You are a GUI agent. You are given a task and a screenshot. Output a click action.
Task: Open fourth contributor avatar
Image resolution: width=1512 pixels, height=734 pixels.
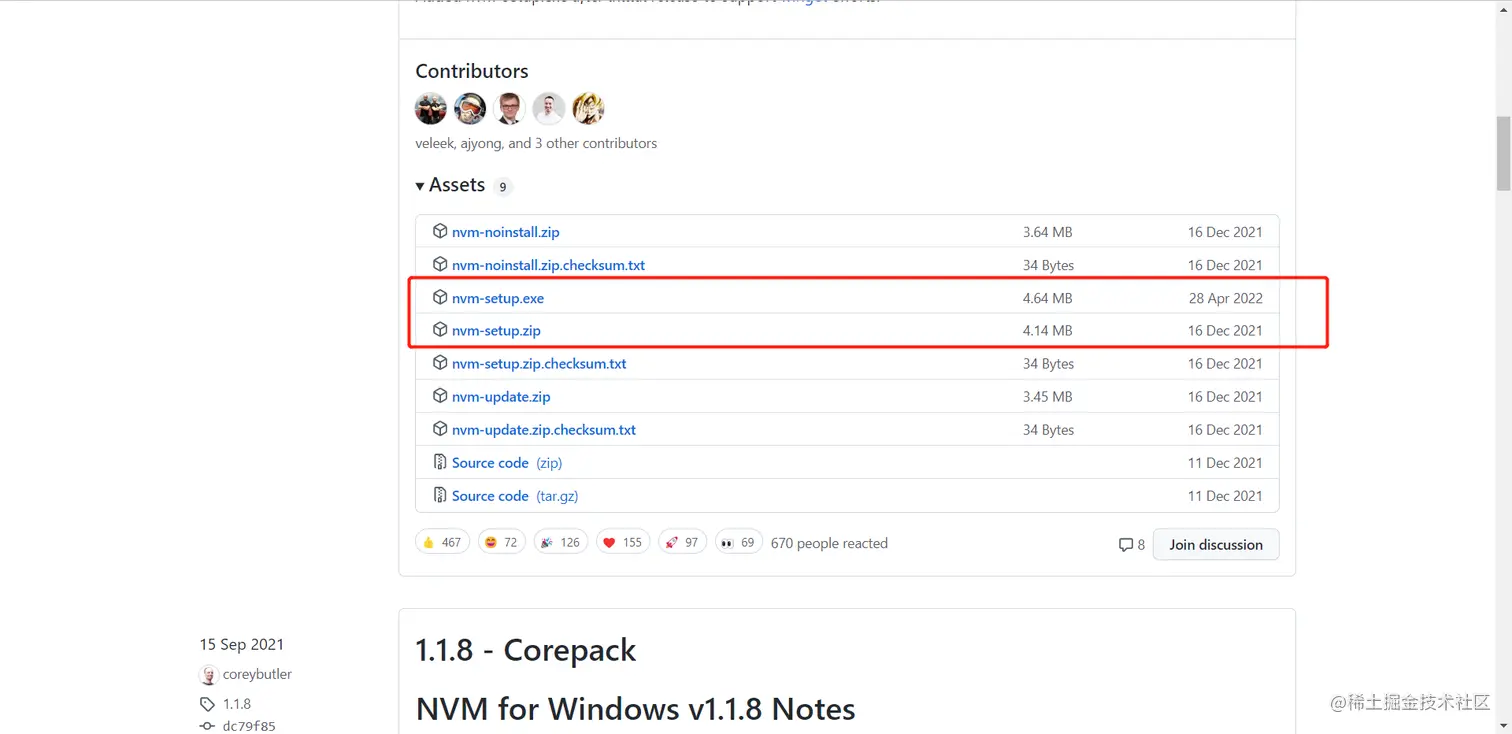click(x=549, y=108)
